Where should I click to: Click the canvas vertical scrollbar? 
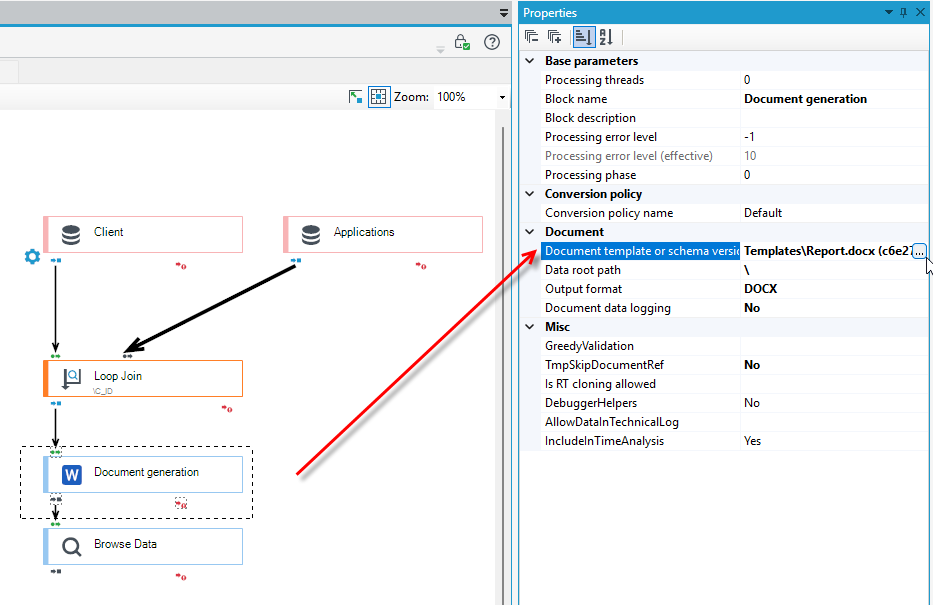click(502, 365)
